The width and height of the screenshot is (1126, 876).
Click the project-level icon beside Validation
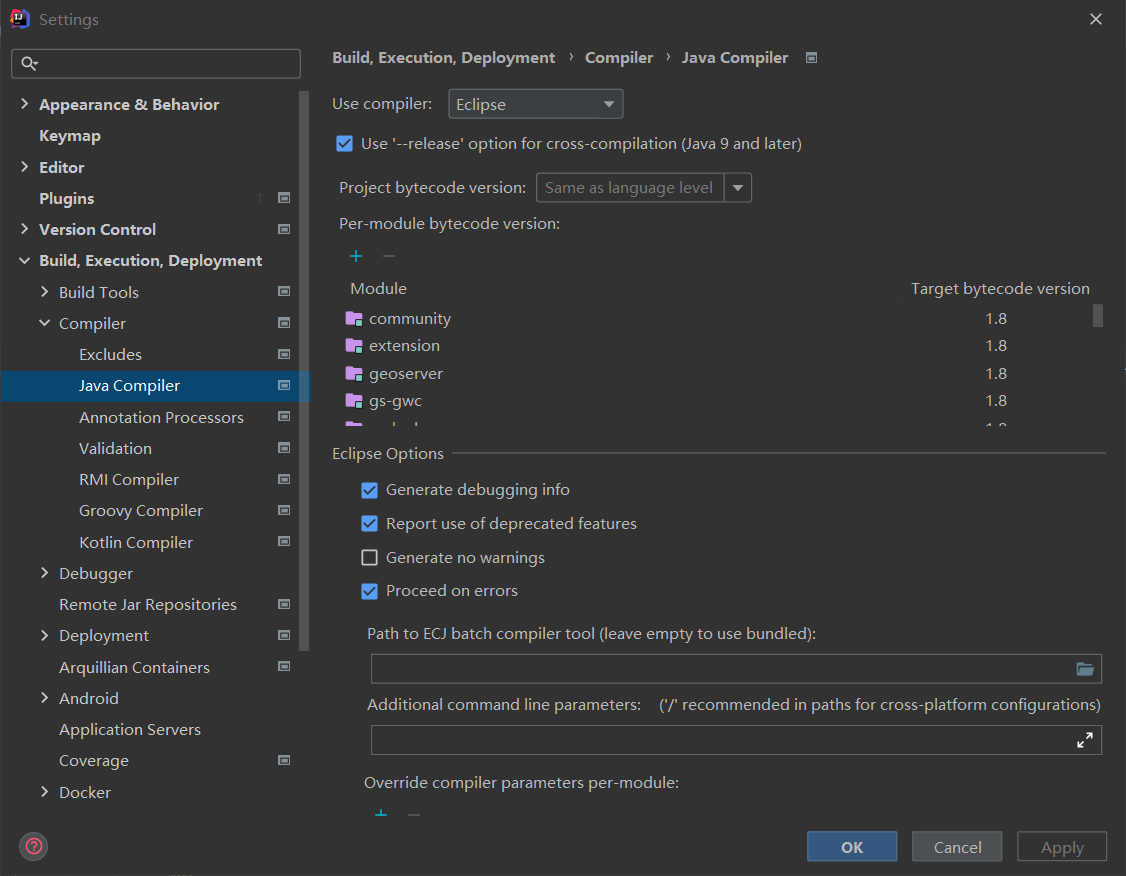tap(284, 448)
